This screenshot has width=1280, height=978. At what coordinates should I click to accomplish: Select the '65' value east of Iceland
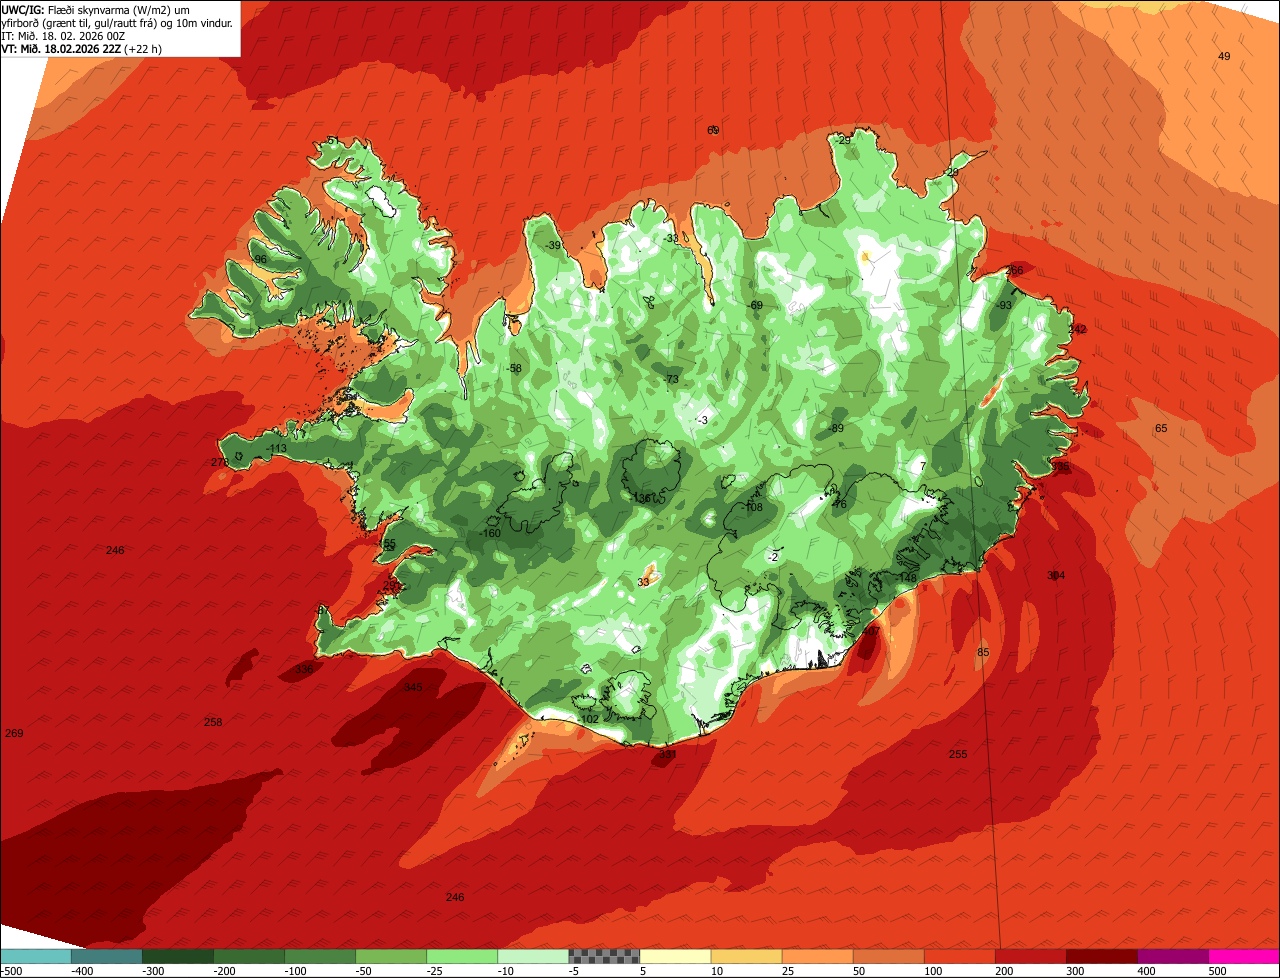1161,428
